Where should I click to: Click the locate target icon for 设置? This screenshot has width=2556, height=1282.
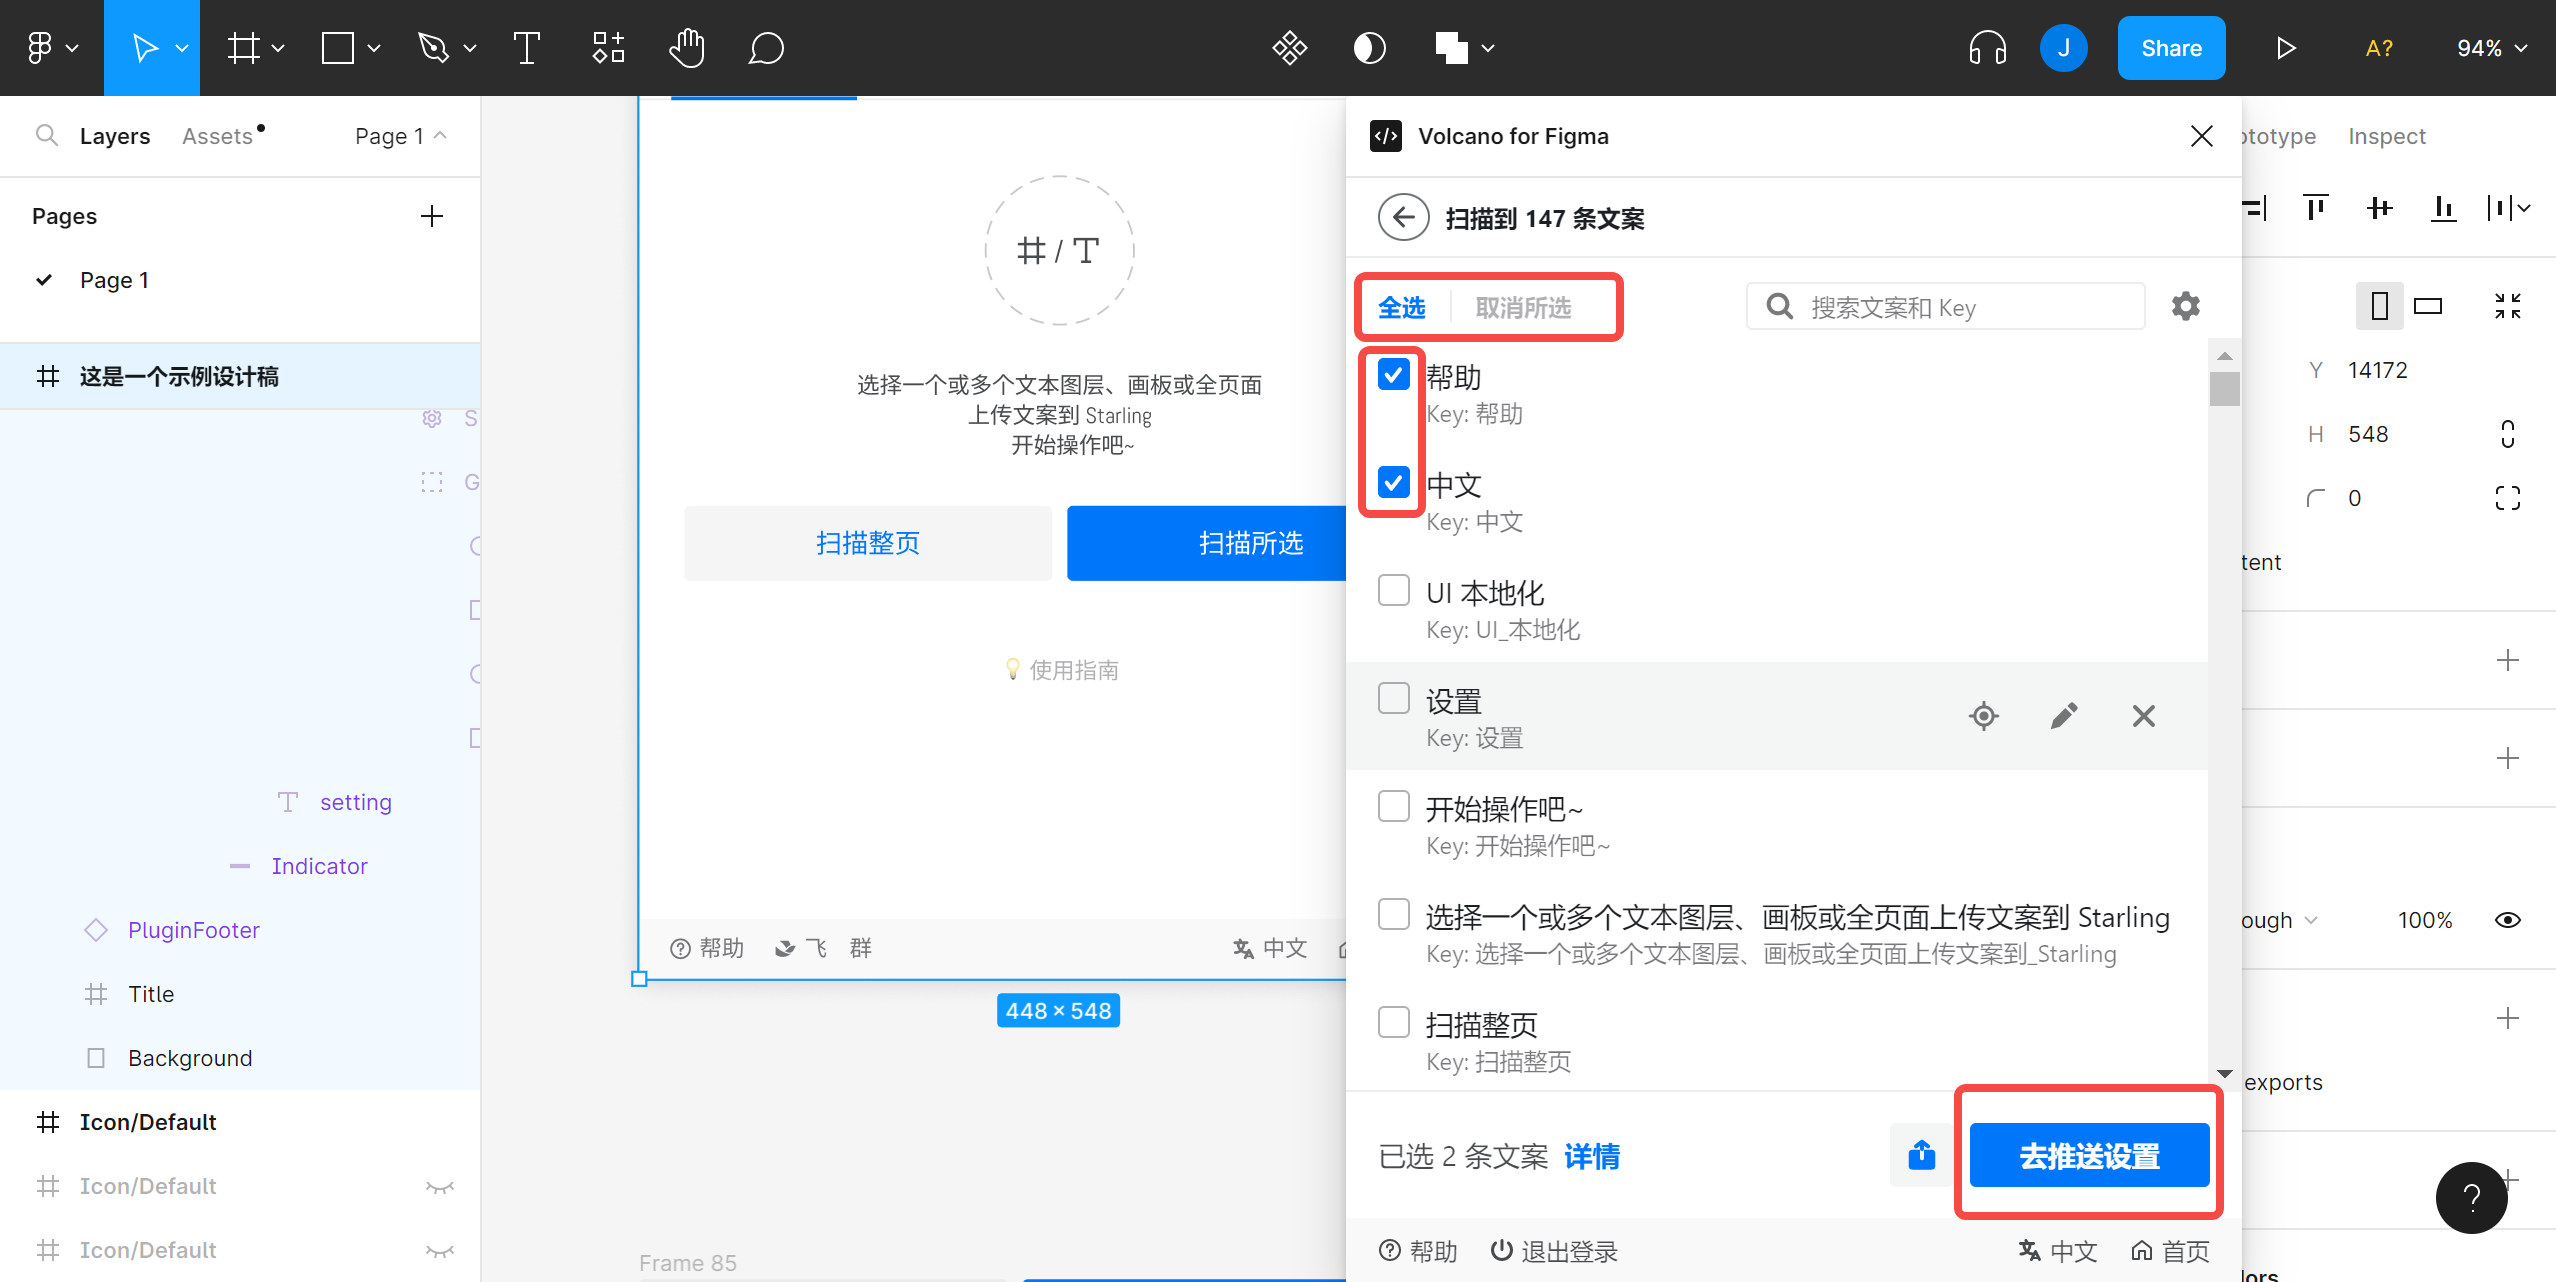pyautogui.click(x=1984, y=716)
